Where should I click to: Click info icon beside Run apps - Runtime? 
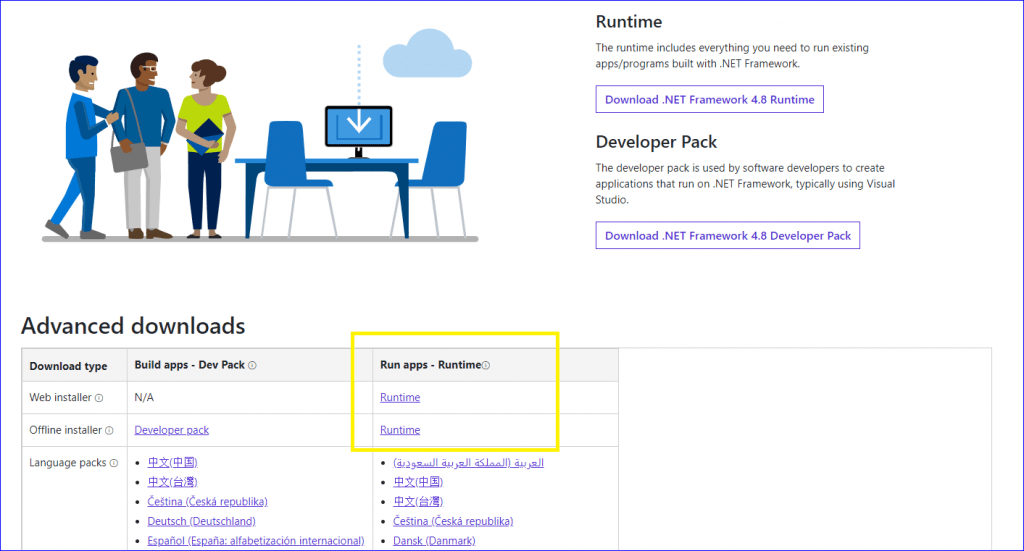pyautogui.click(x=485, y=366)
